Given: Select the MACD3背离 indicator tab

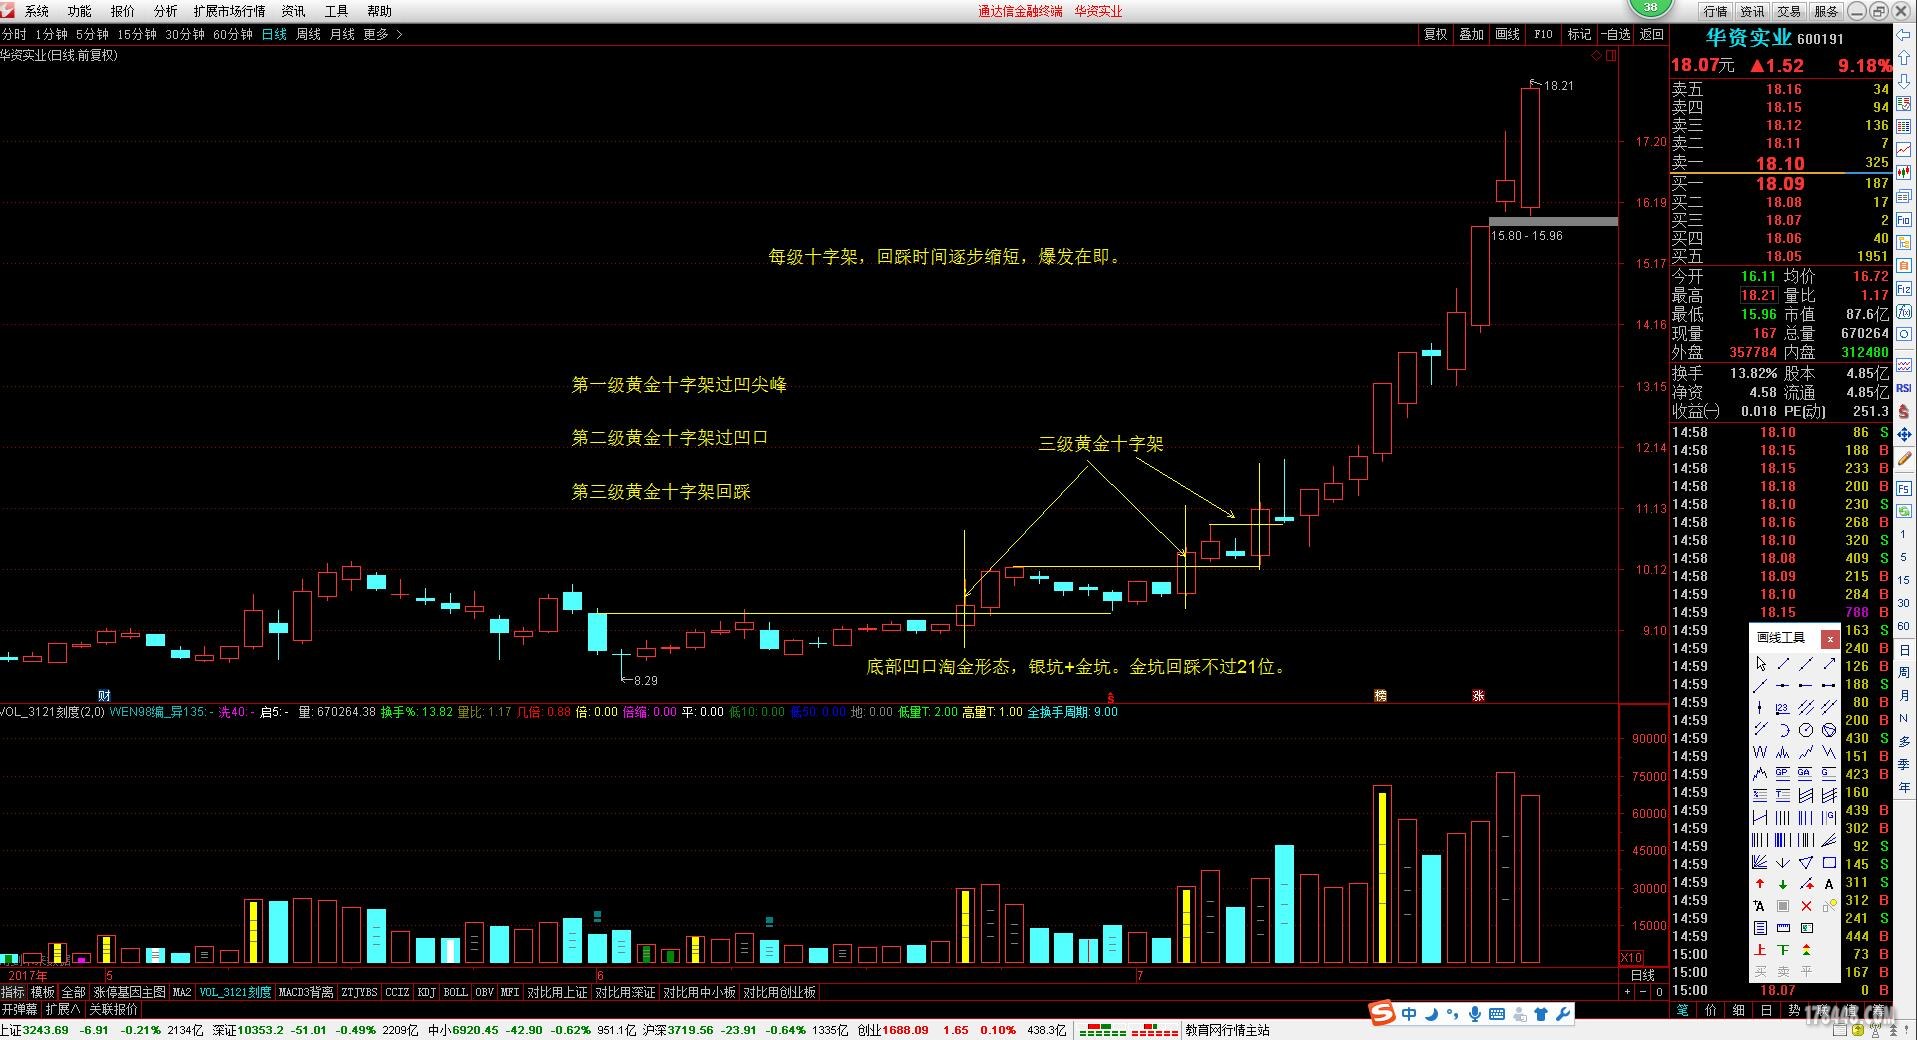Looking at the screenshot, I should point(306,992).
